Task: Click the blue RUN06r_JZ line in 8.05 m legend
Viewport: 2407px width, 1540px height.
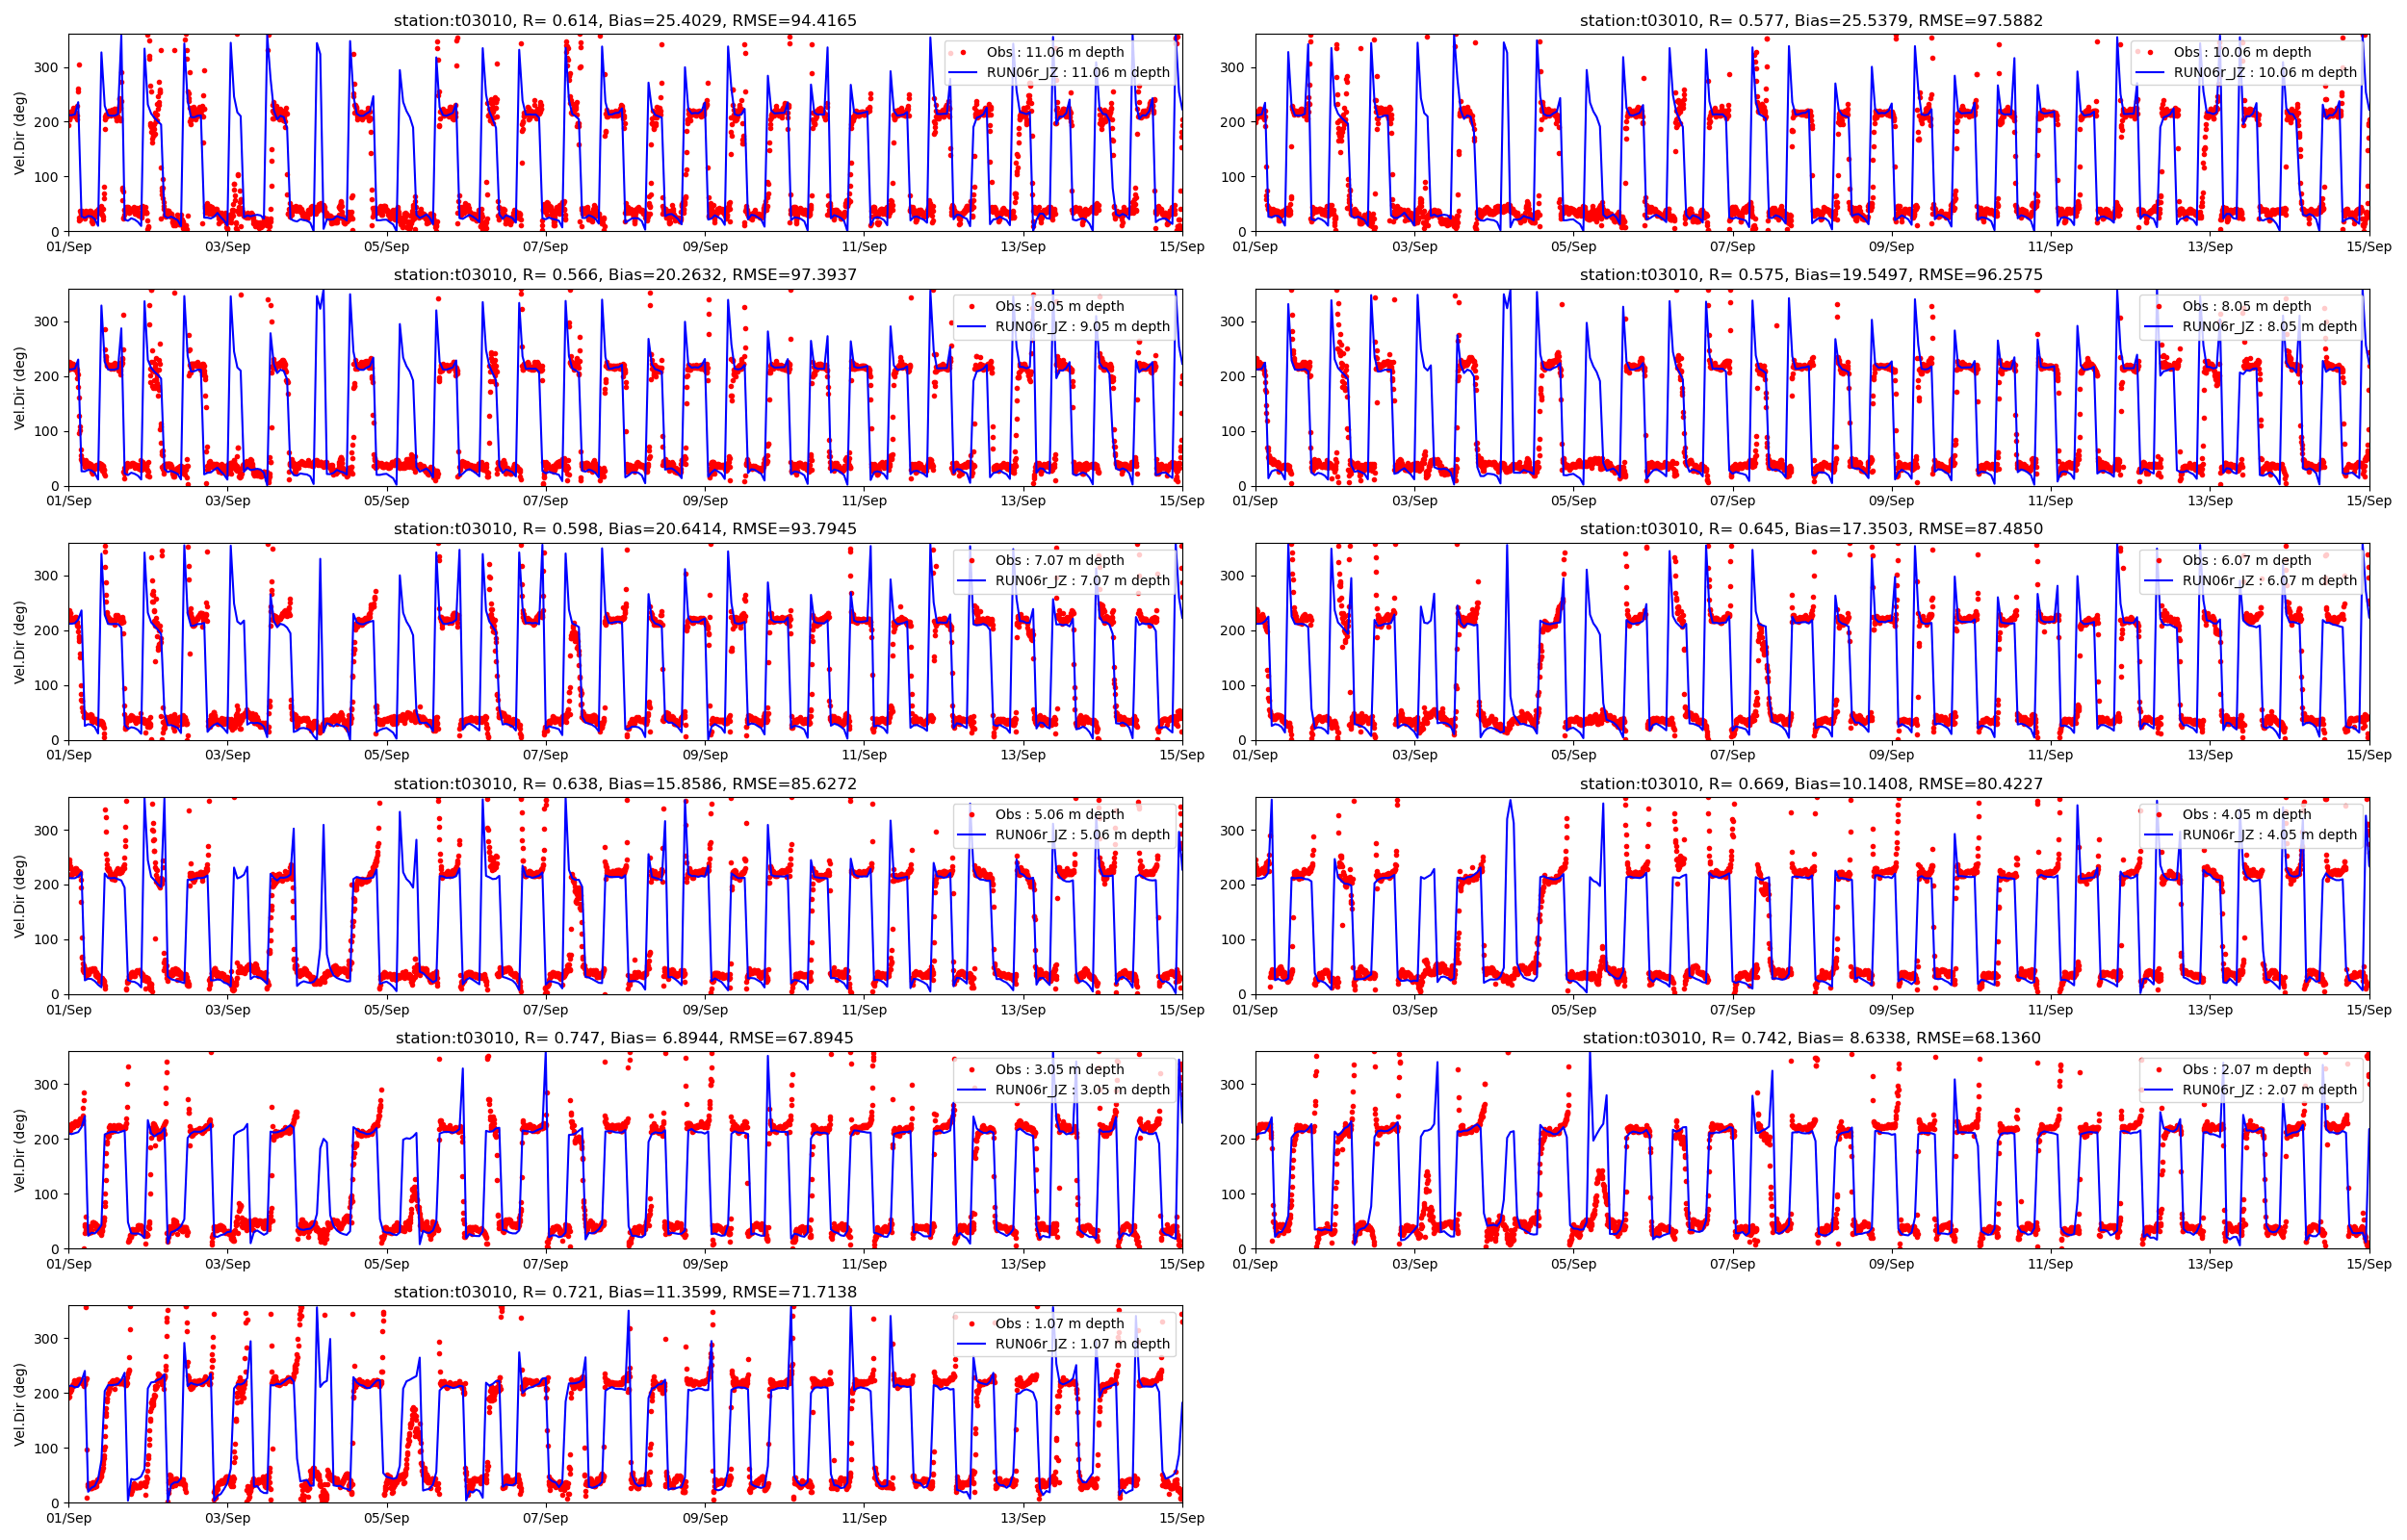Action: (2158, 327)
